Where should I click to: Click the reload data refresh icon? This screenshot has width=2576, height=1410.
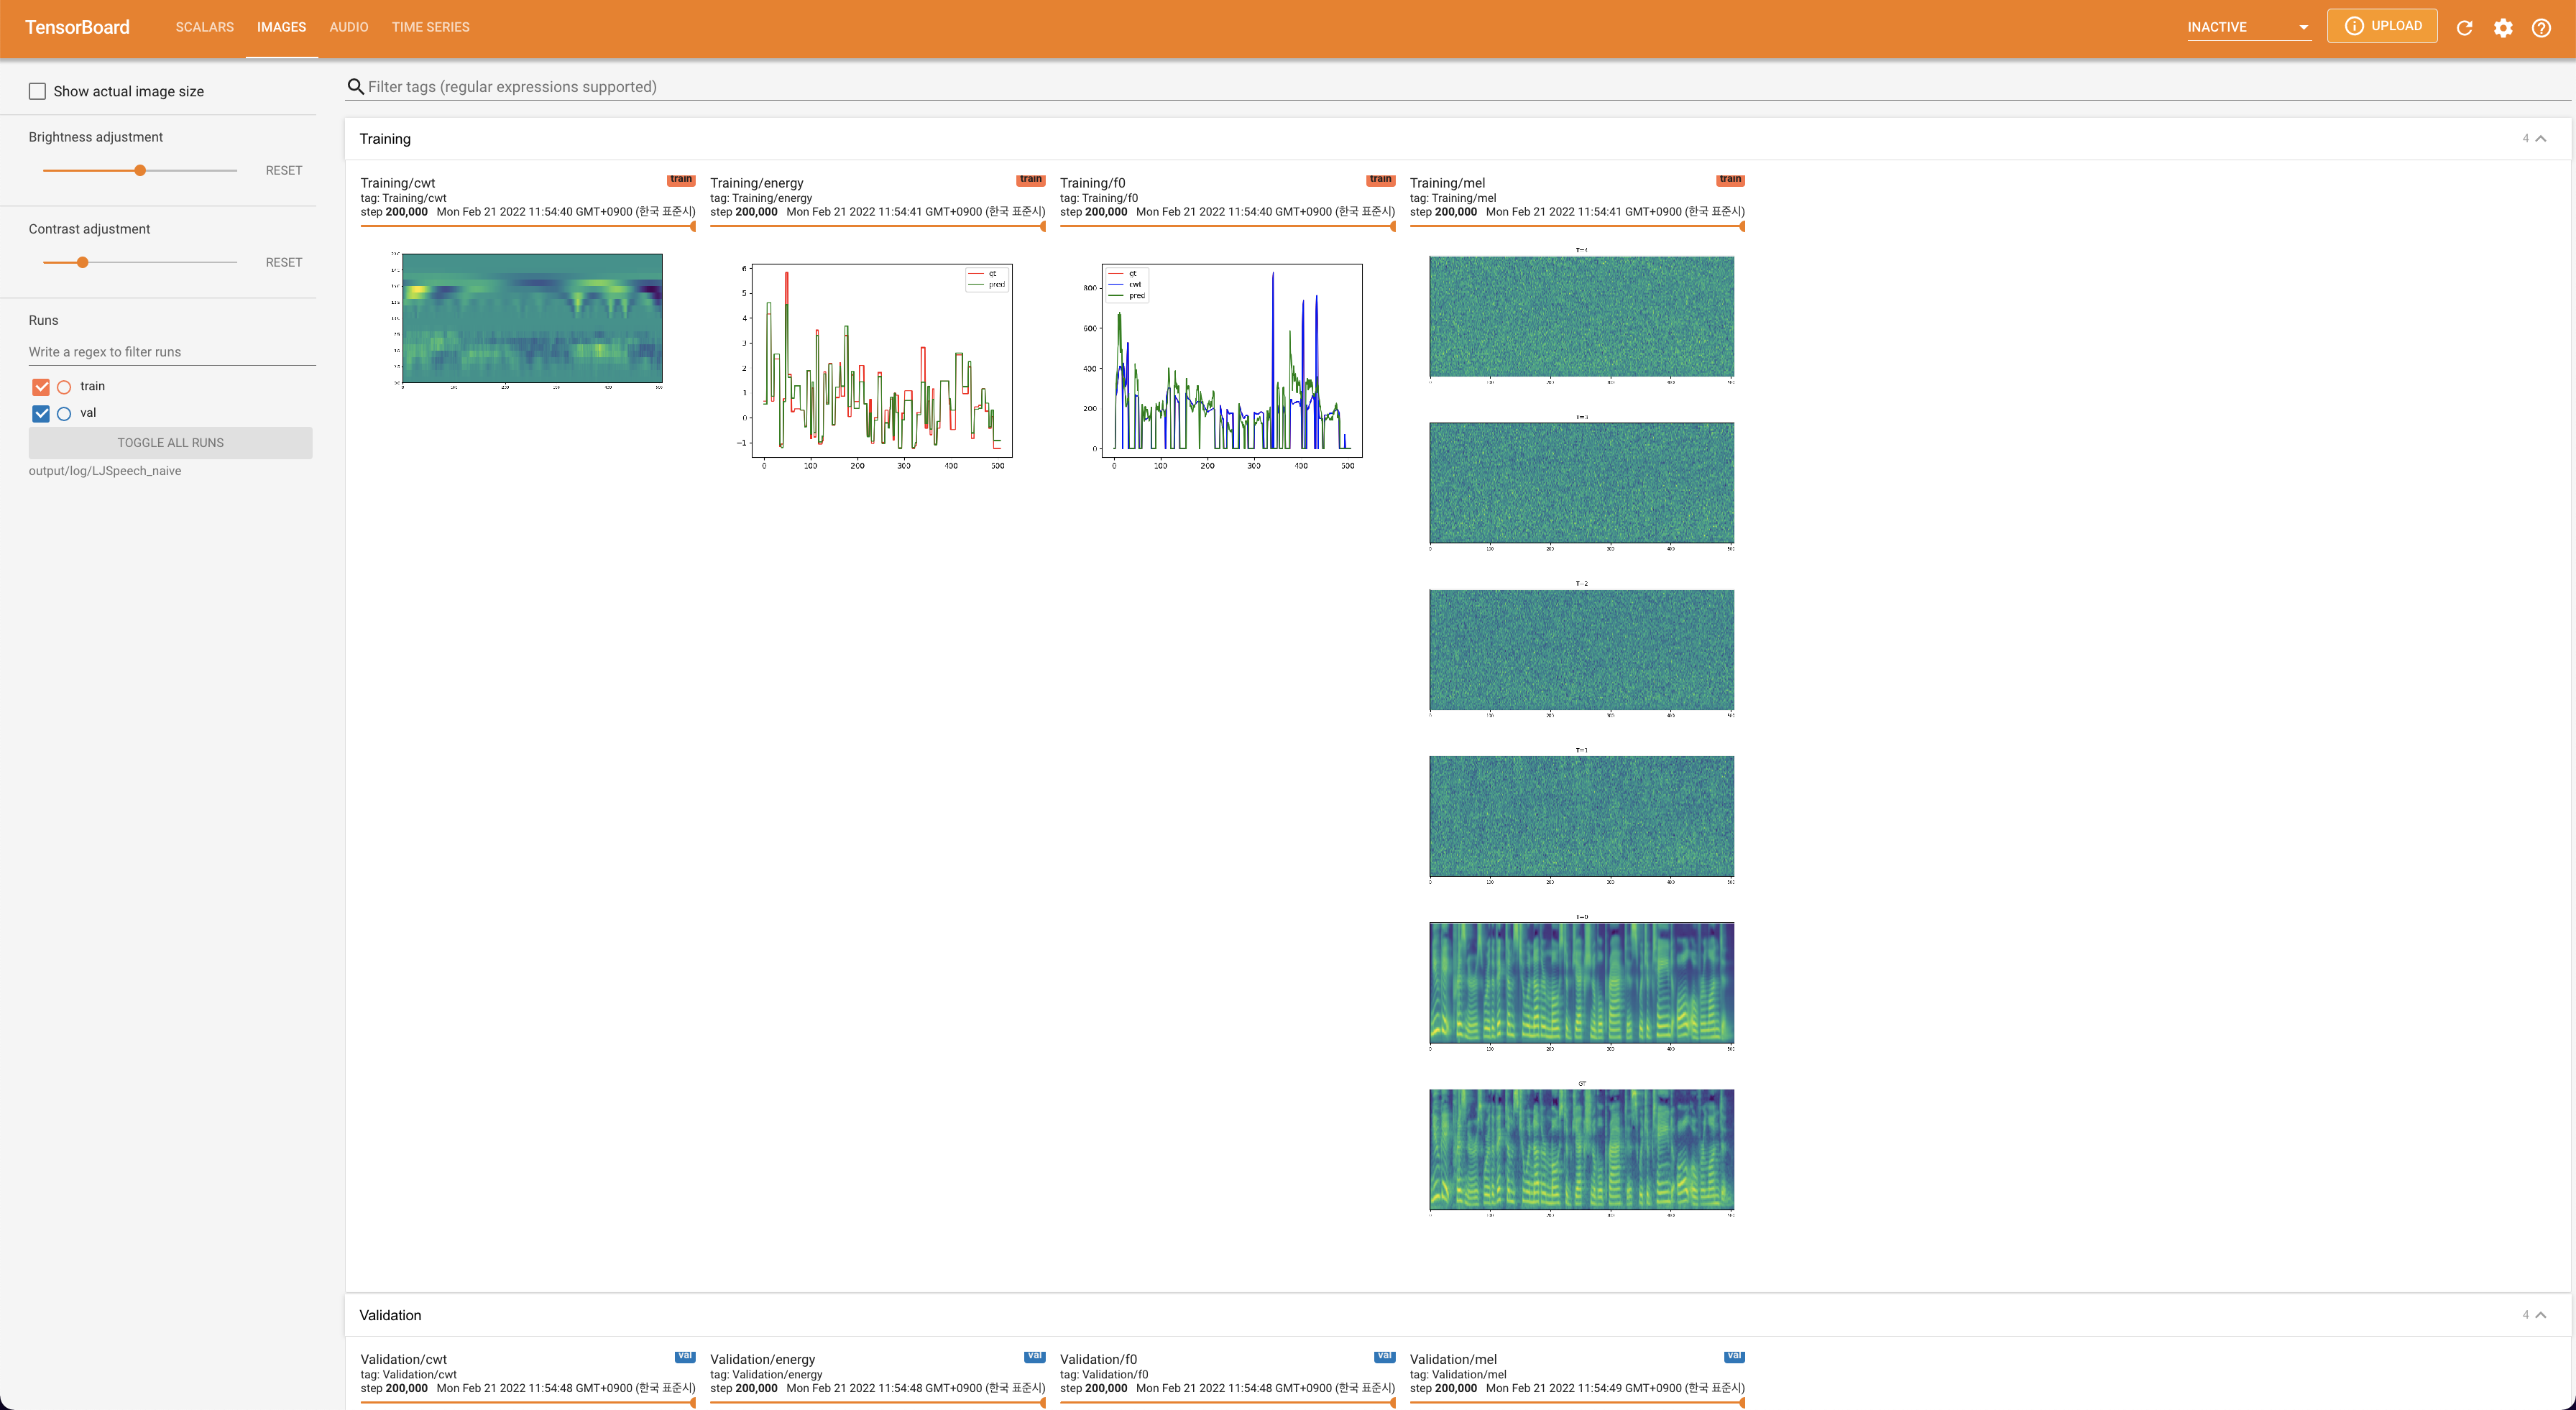[2464, 28]
